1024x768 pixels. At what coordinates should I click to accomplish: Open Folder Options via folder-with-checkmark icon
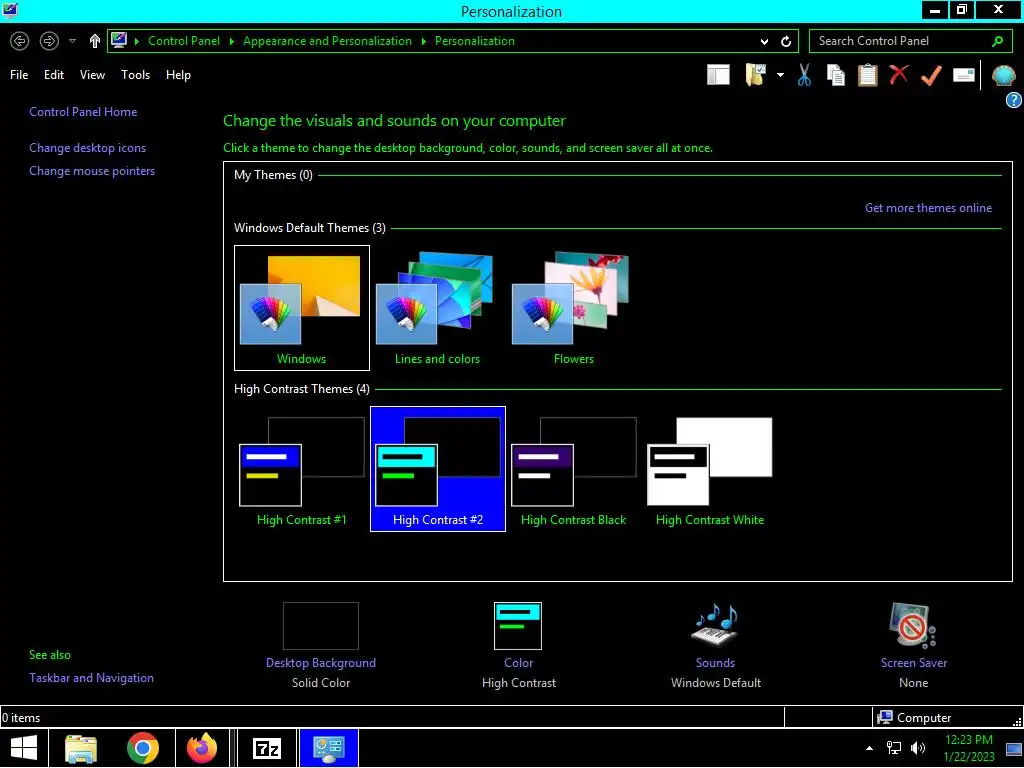756,75
